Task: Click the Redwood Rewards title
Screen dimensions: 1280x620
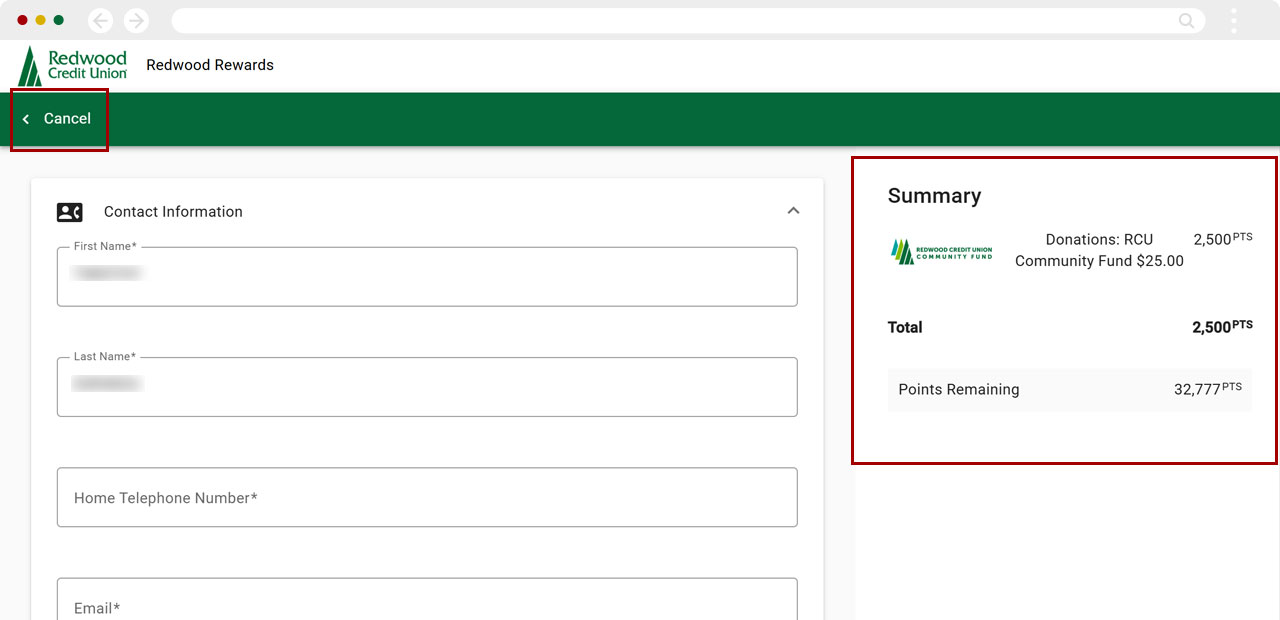Action: tap(210, 65)
